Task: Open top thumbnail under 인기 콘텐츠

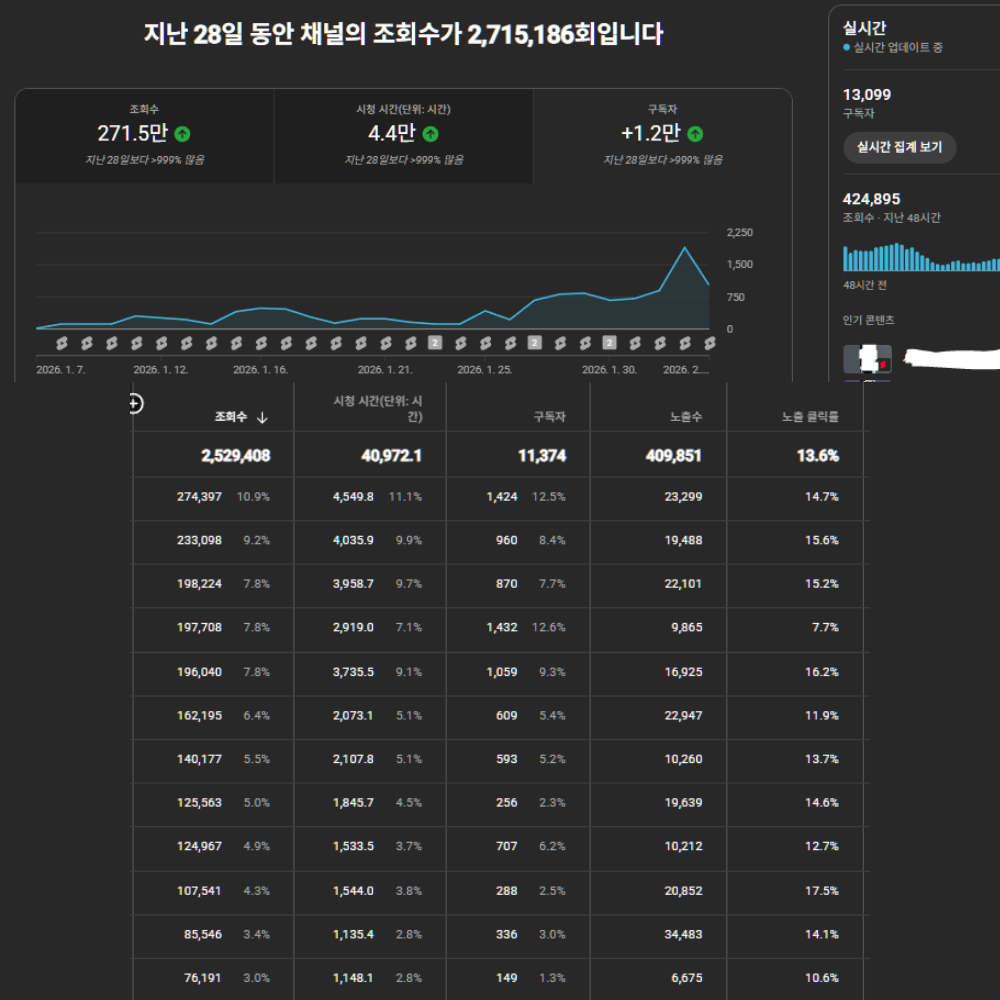Action: pos(867,357)
